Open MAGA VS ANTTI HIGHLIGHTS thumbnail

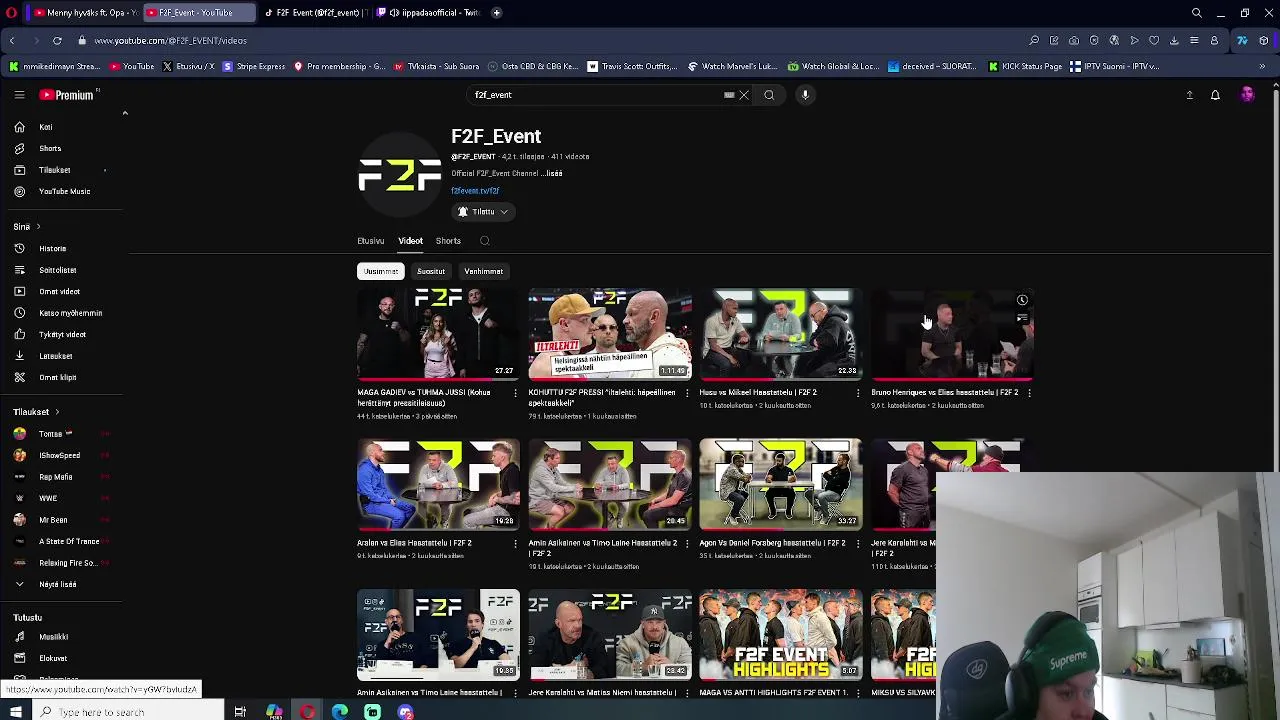pos(781,634)
